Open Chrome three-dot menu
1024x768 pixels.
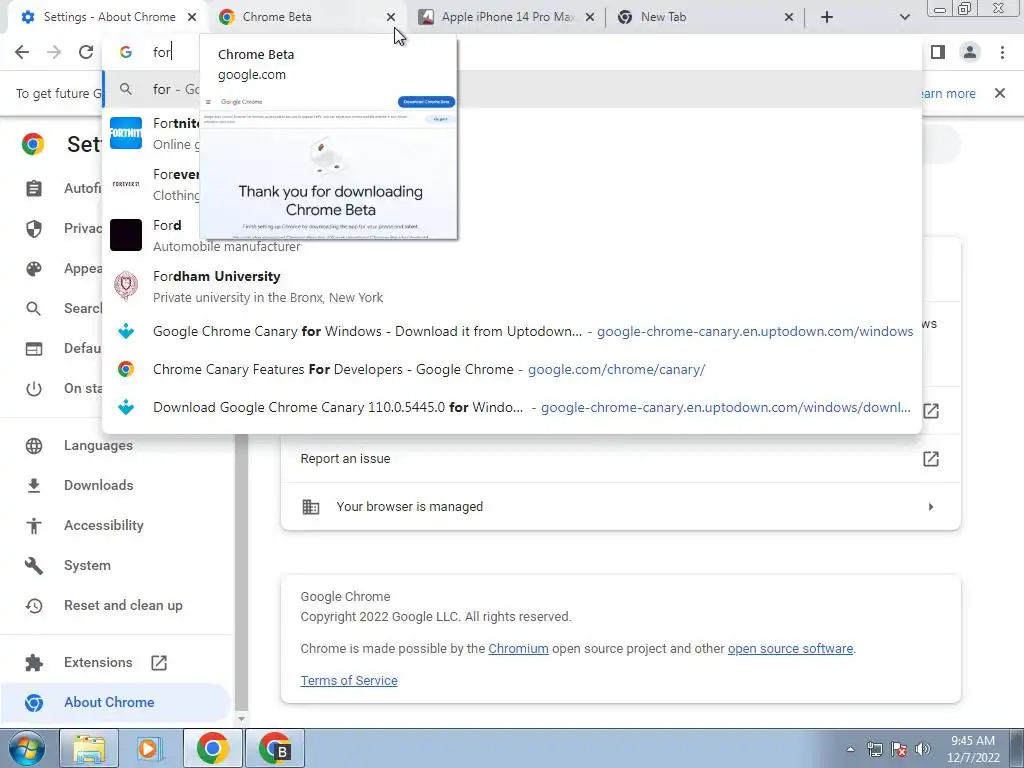tap(1002, 52)
